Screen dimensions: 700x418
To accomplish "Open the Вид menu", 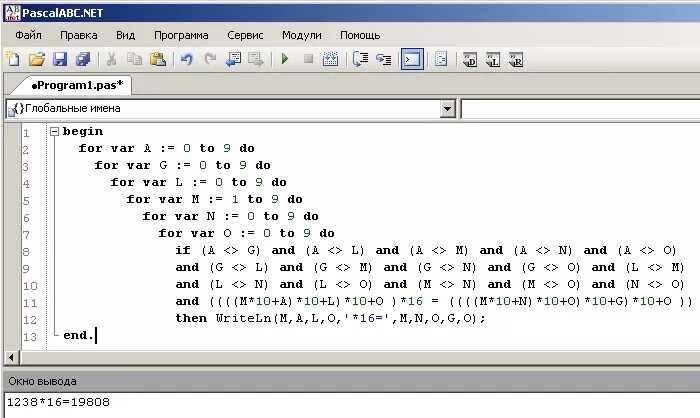I will [125, 35].
